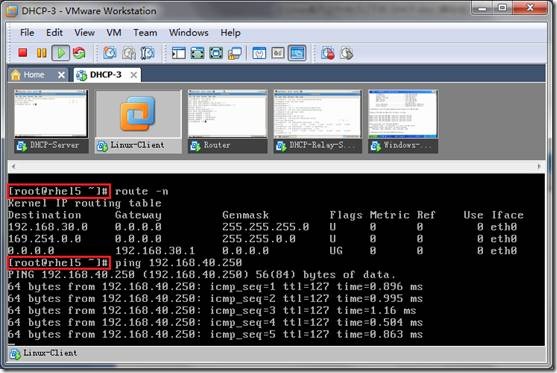Close the DHCP-3 tab
The image size is (557, 373).
(x=134, y=75)
